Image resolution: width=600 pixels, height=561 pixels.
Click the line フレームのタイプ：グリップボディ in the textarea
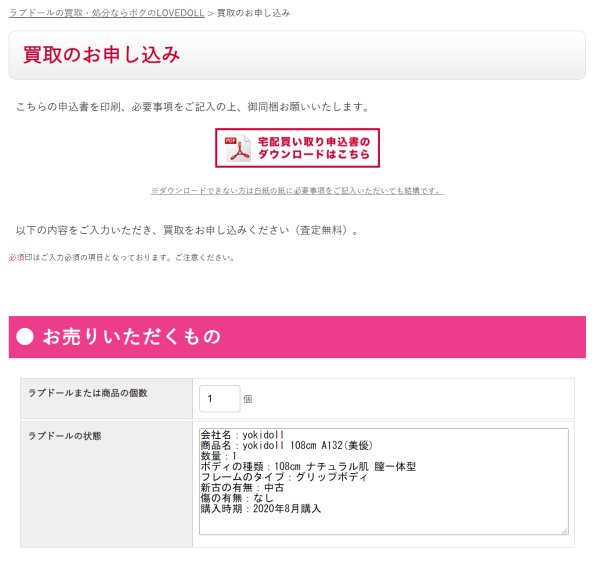coord(284,477)
